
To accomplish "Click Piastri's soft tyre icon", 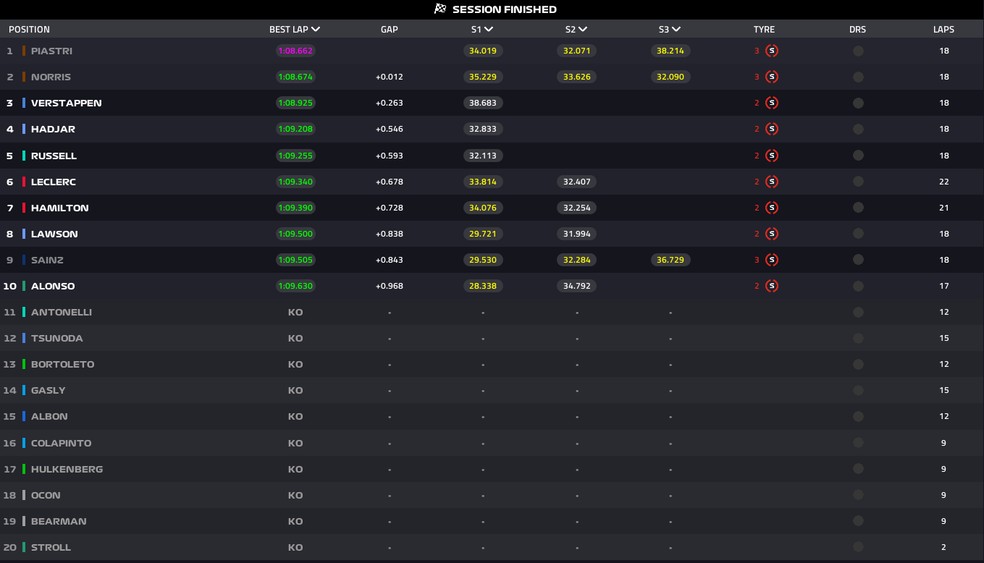I will [771, 51].
